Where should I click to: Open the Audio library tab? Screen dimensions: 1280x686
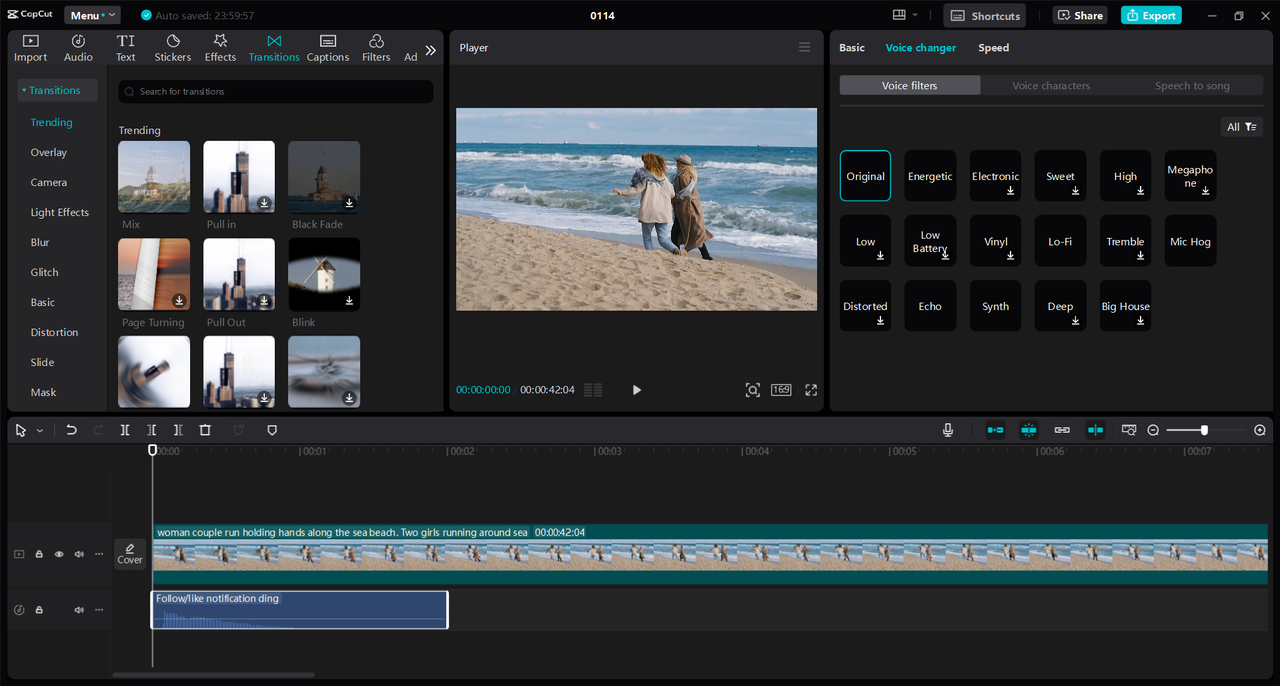point(78,48)
